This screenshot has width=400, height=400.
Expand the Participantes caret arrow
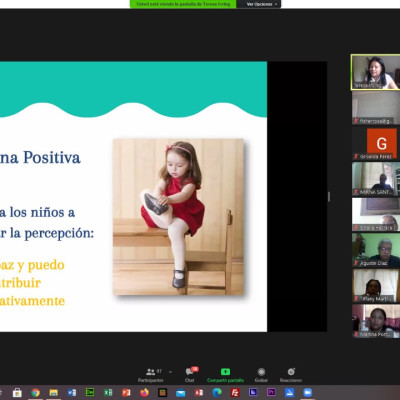point(170,371)
